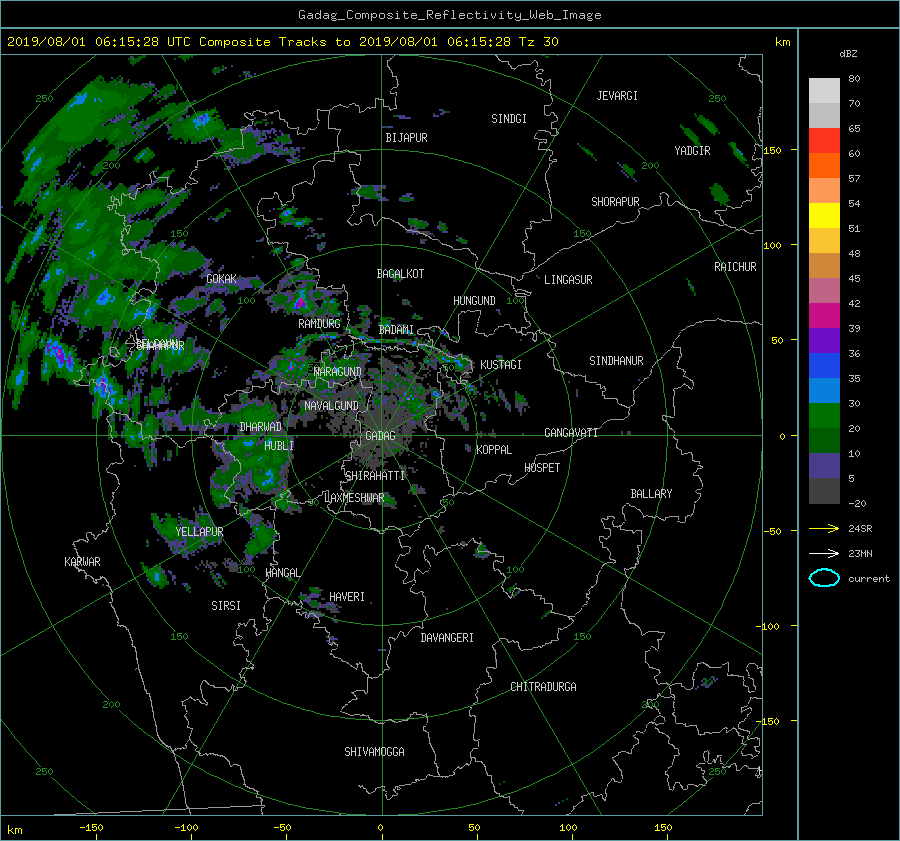This screenshot has width=900, height=841.
Task: Click the DAVANGERI city label
Action: (447, 638)
